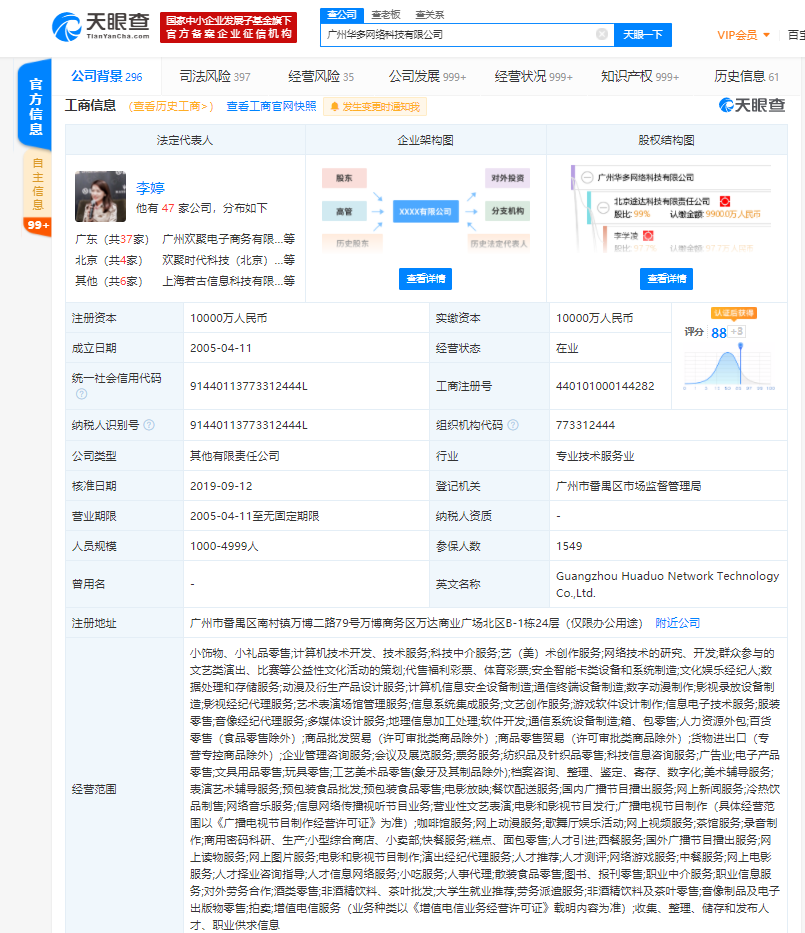Click the +8 score bonus badge

pyautogui.click(x=737, y=331)
